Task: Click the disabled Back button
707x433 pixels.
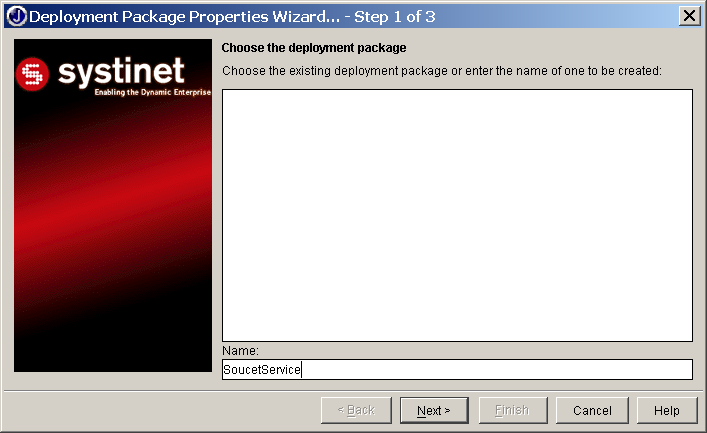Action: [356, 410]
